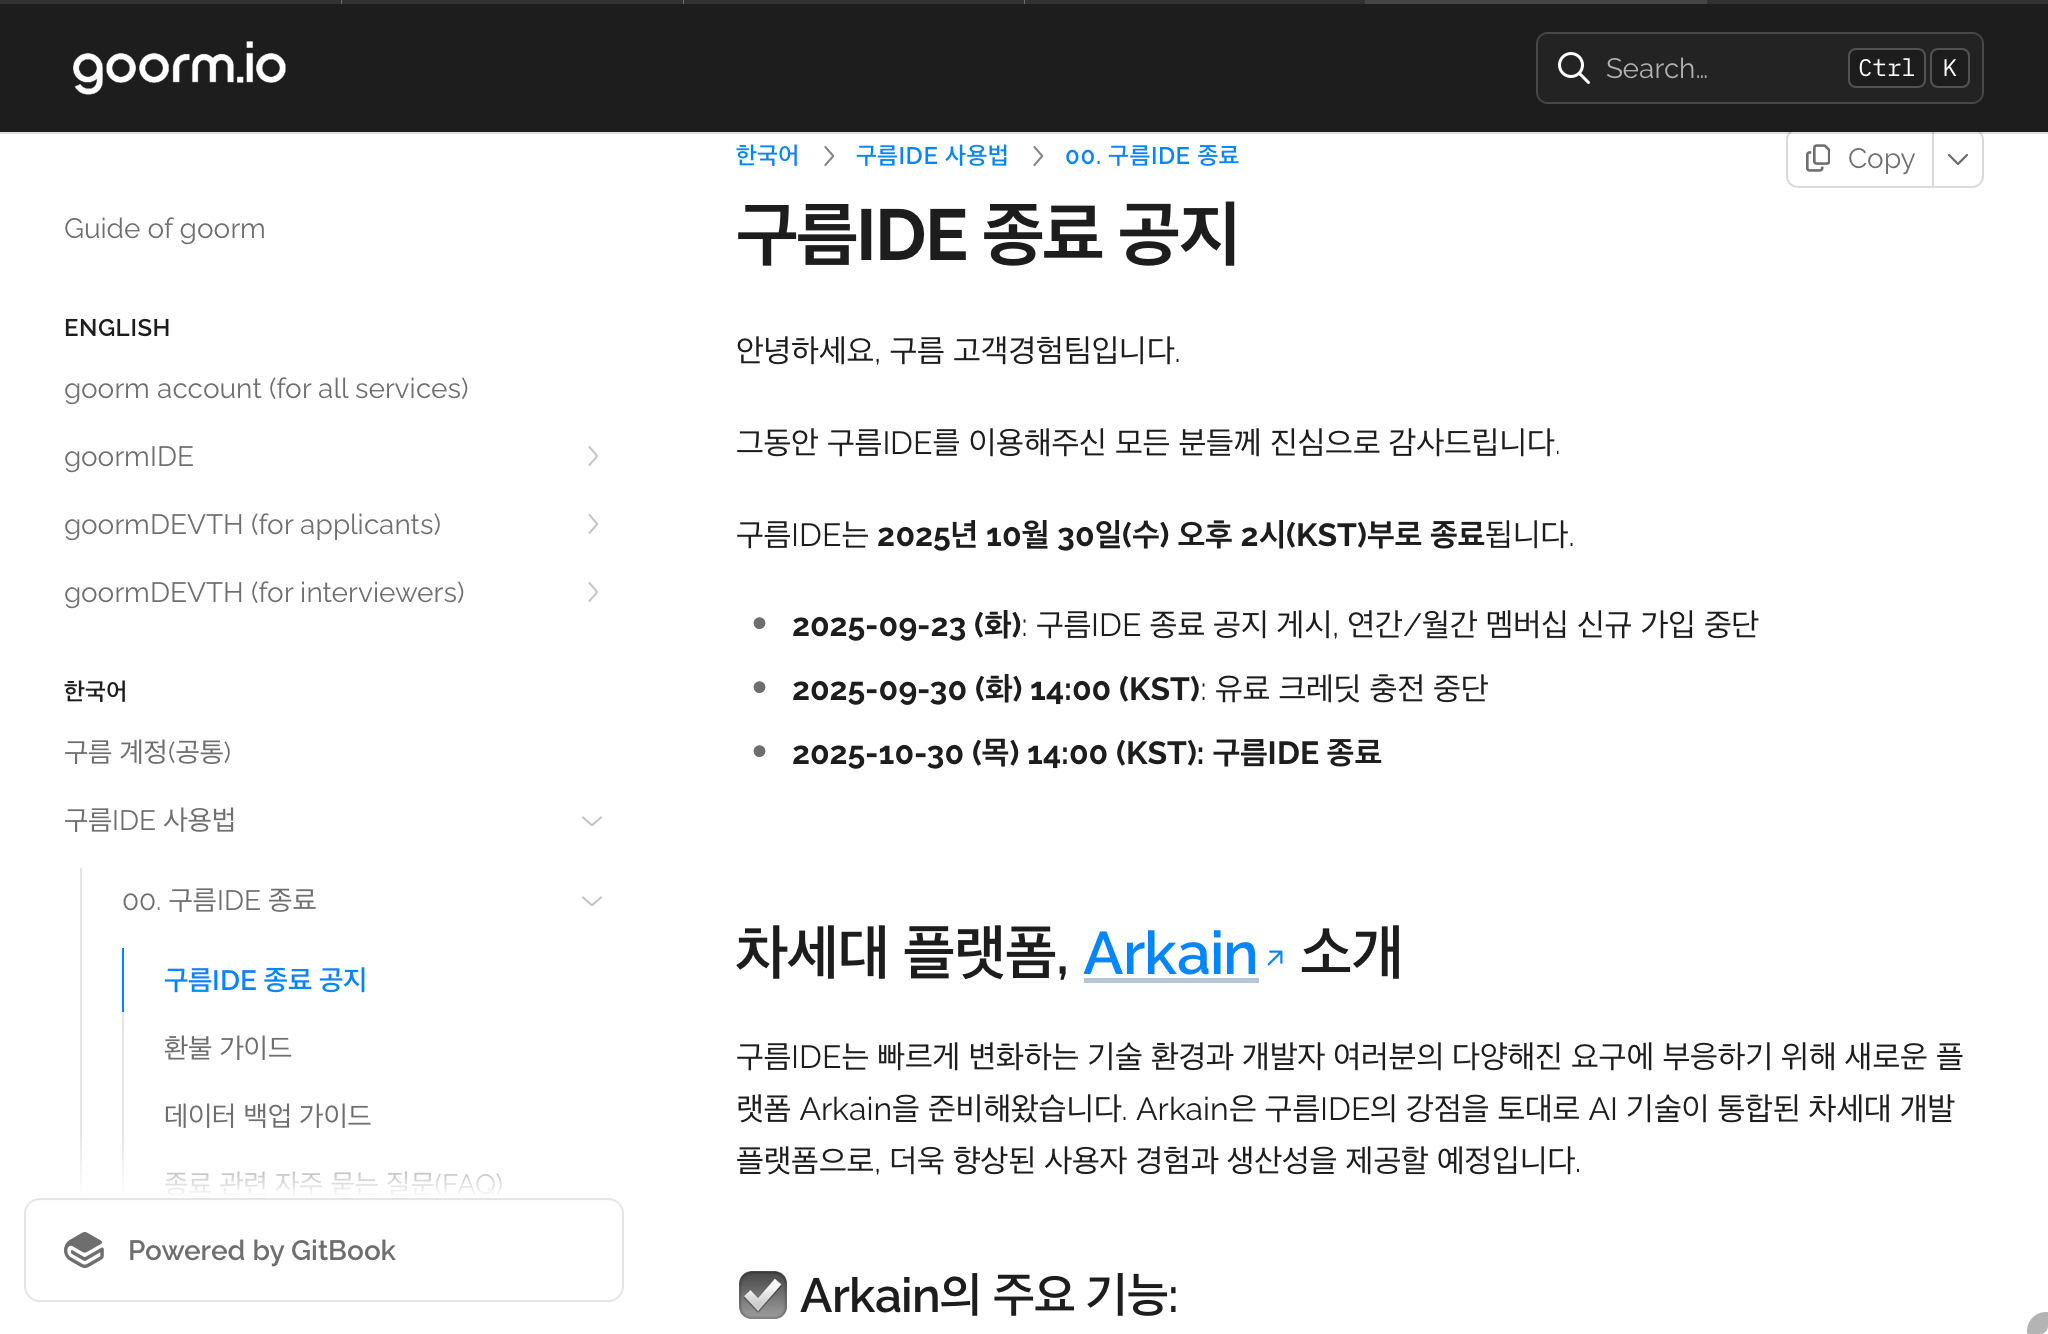
Task: Focus the Search input field
Action: (1720, 68)
